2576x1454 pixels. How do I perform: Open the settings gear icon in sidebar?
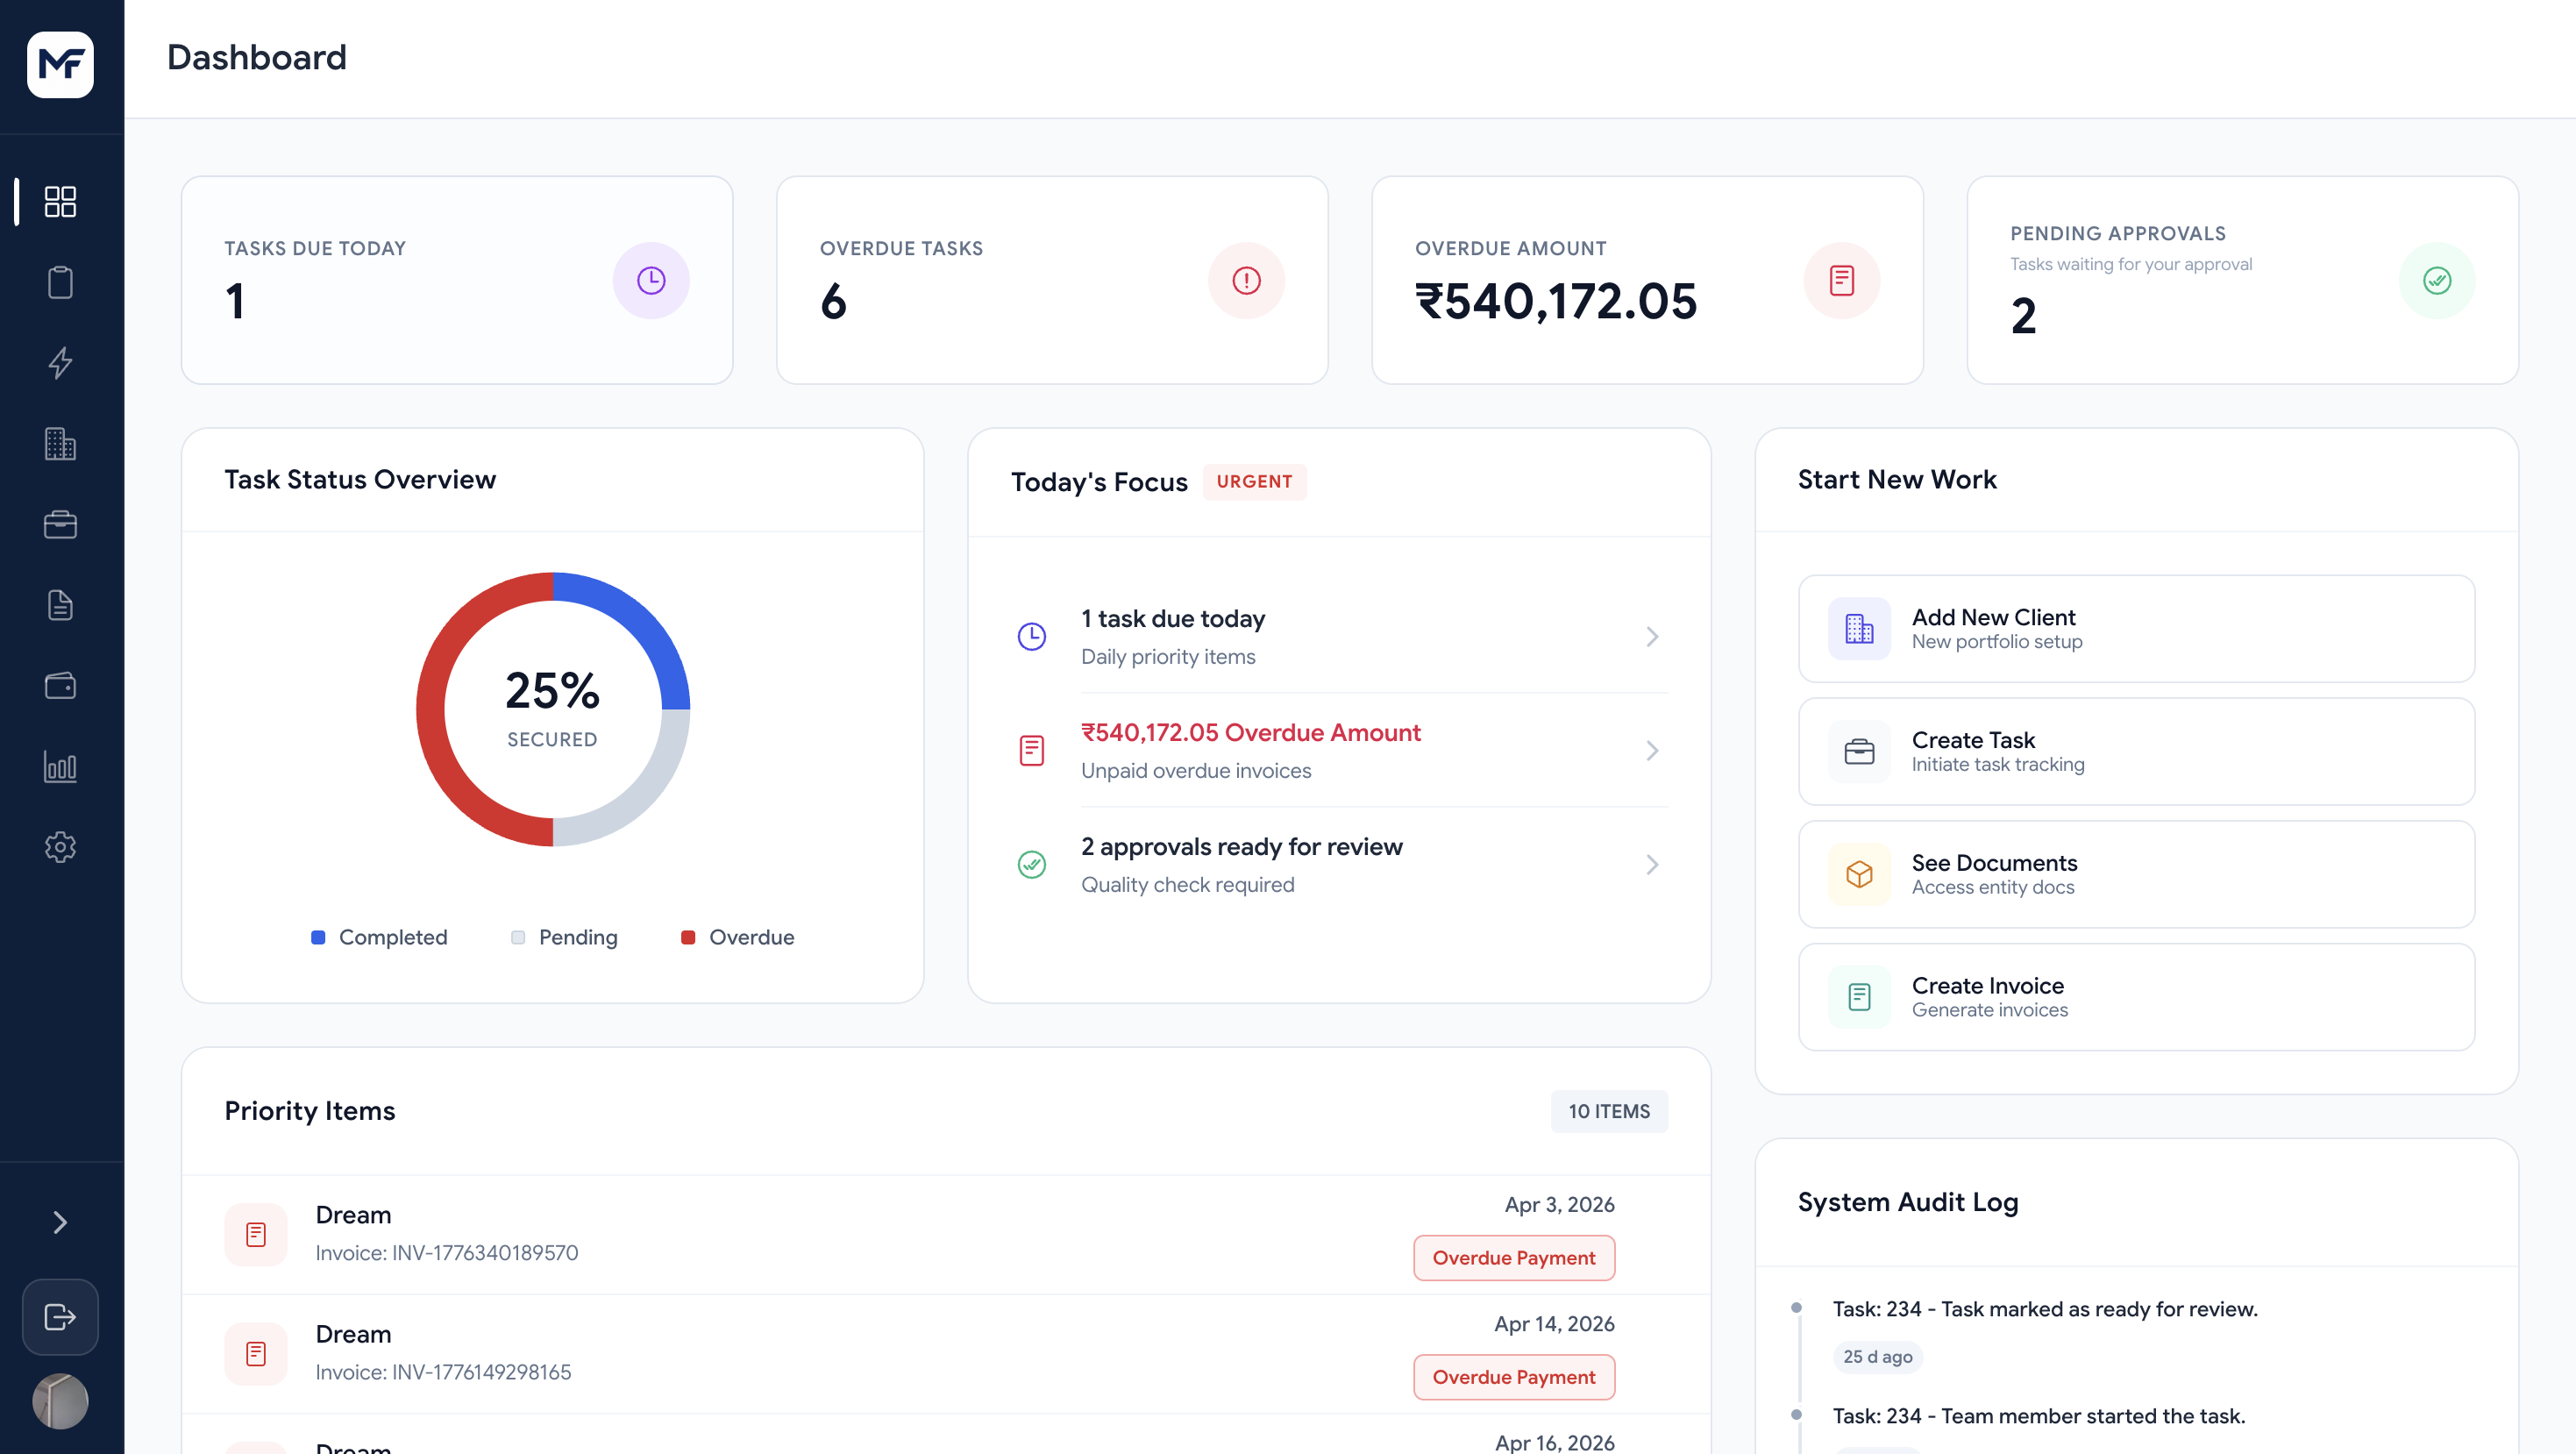tap(60, 847)
